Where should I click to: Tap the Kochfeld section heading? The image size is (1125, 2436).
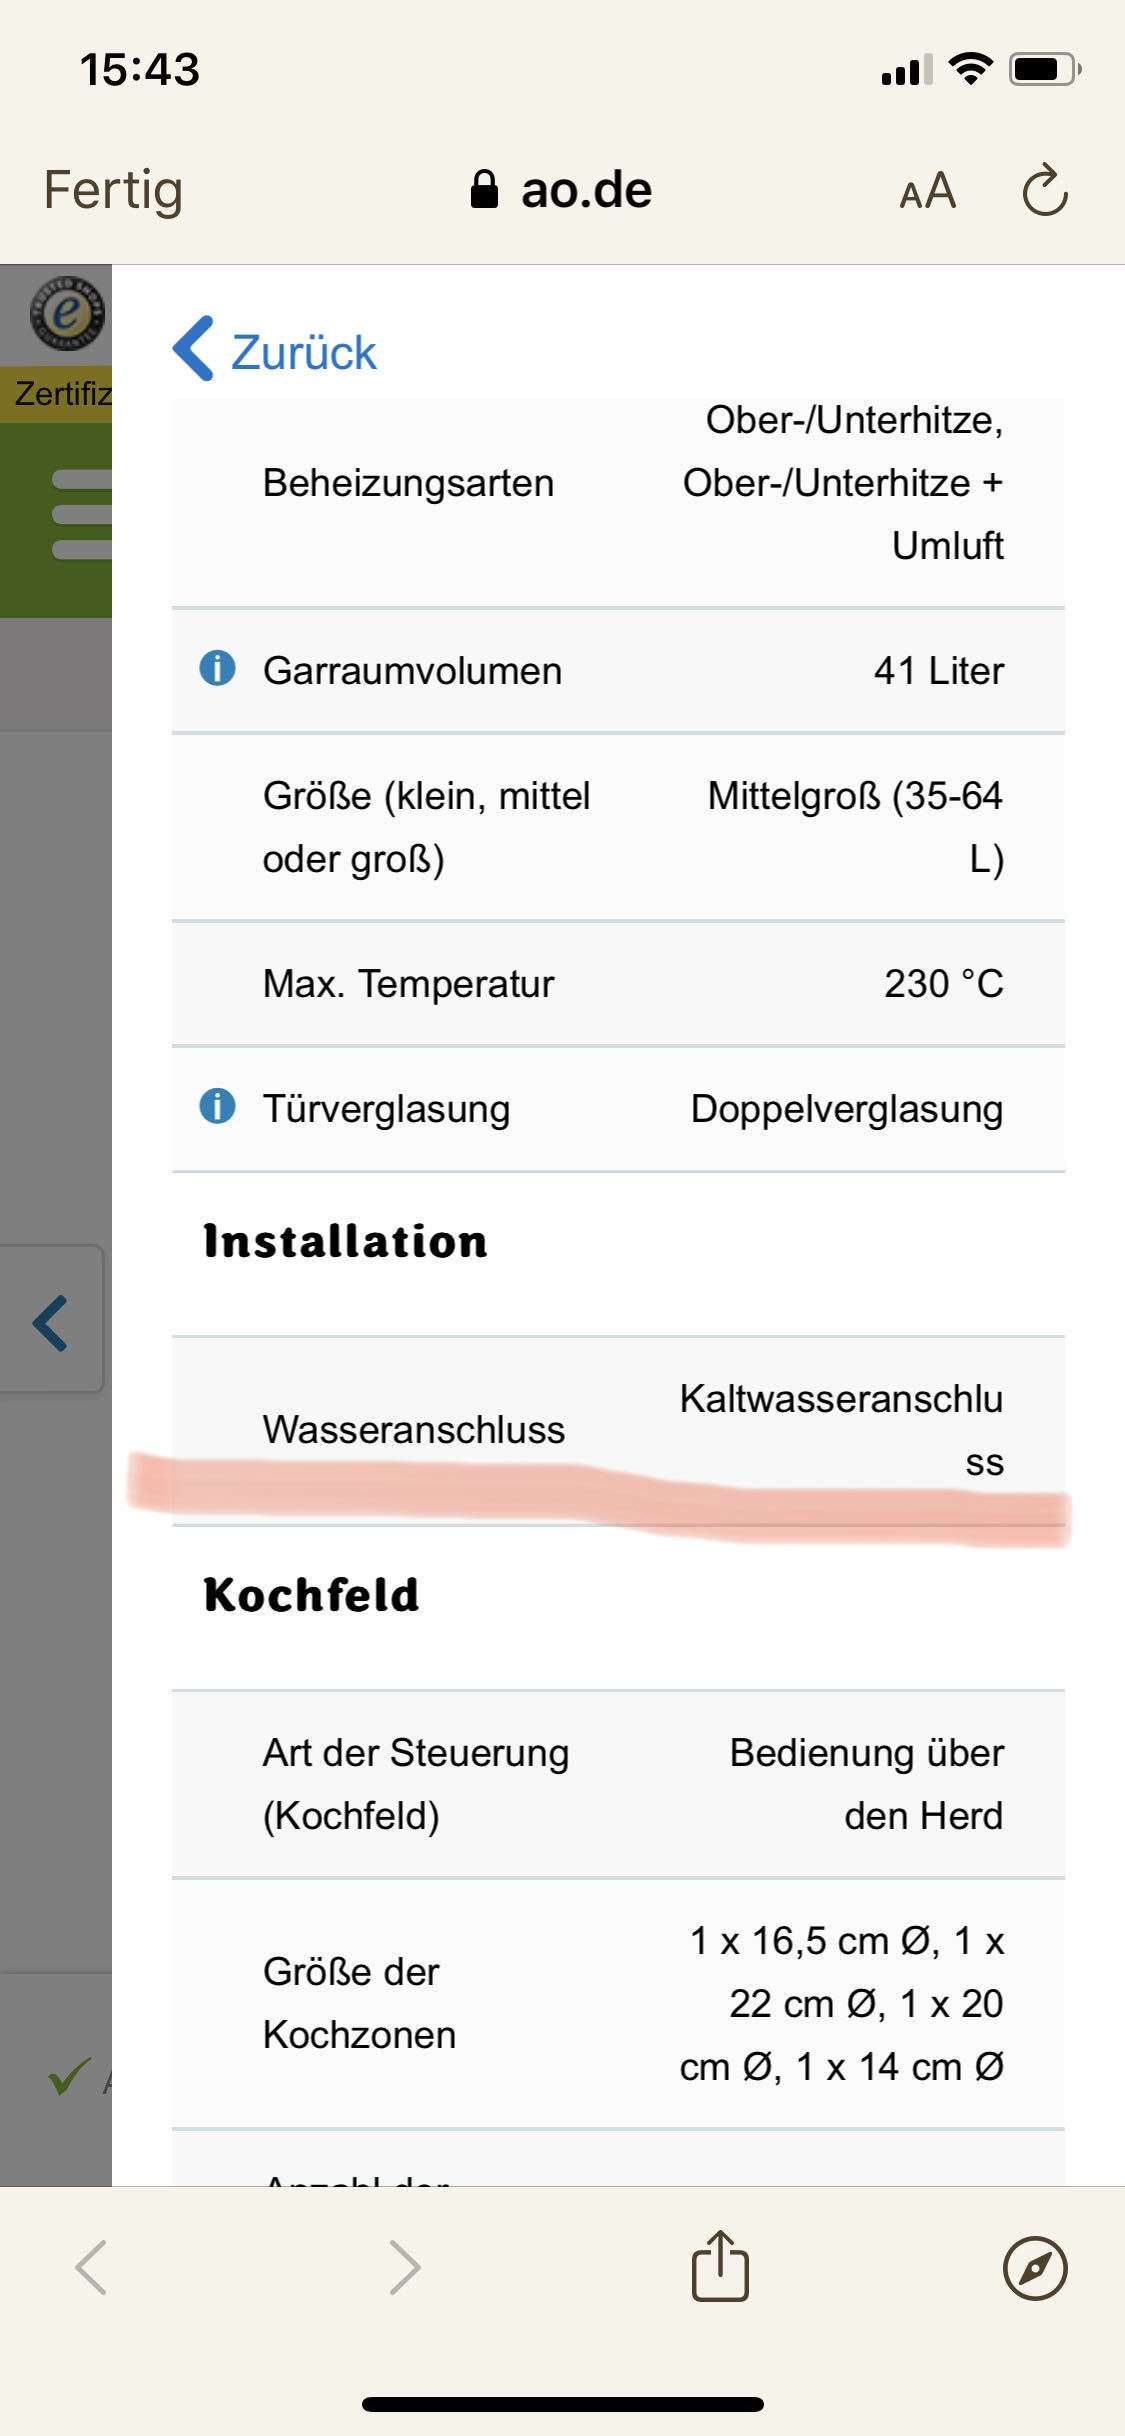click(311, 1594)
